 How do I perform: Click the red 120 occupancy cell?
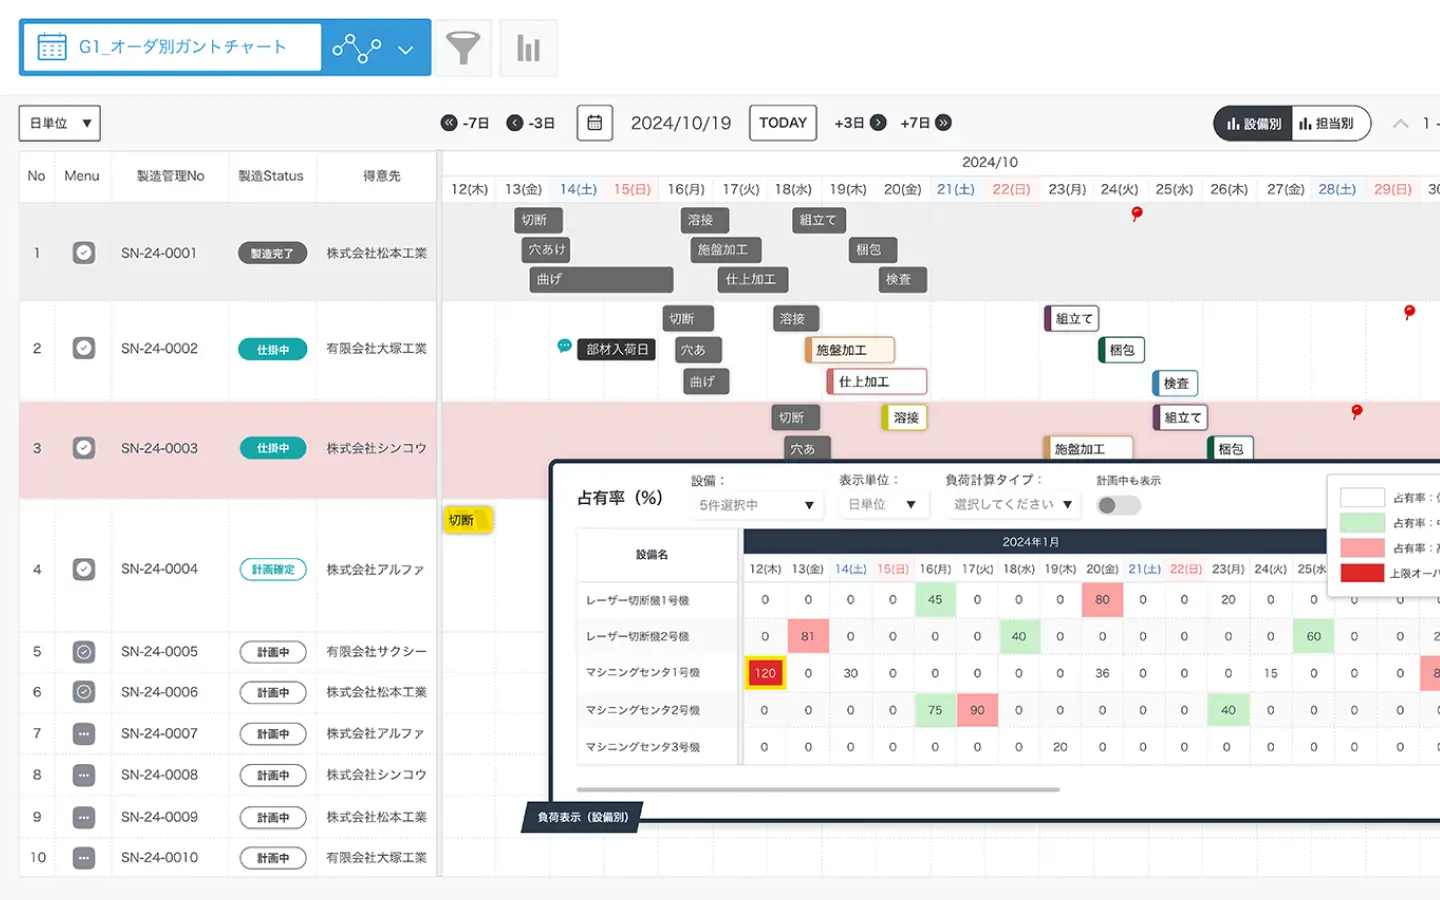[x=765, y=673]
